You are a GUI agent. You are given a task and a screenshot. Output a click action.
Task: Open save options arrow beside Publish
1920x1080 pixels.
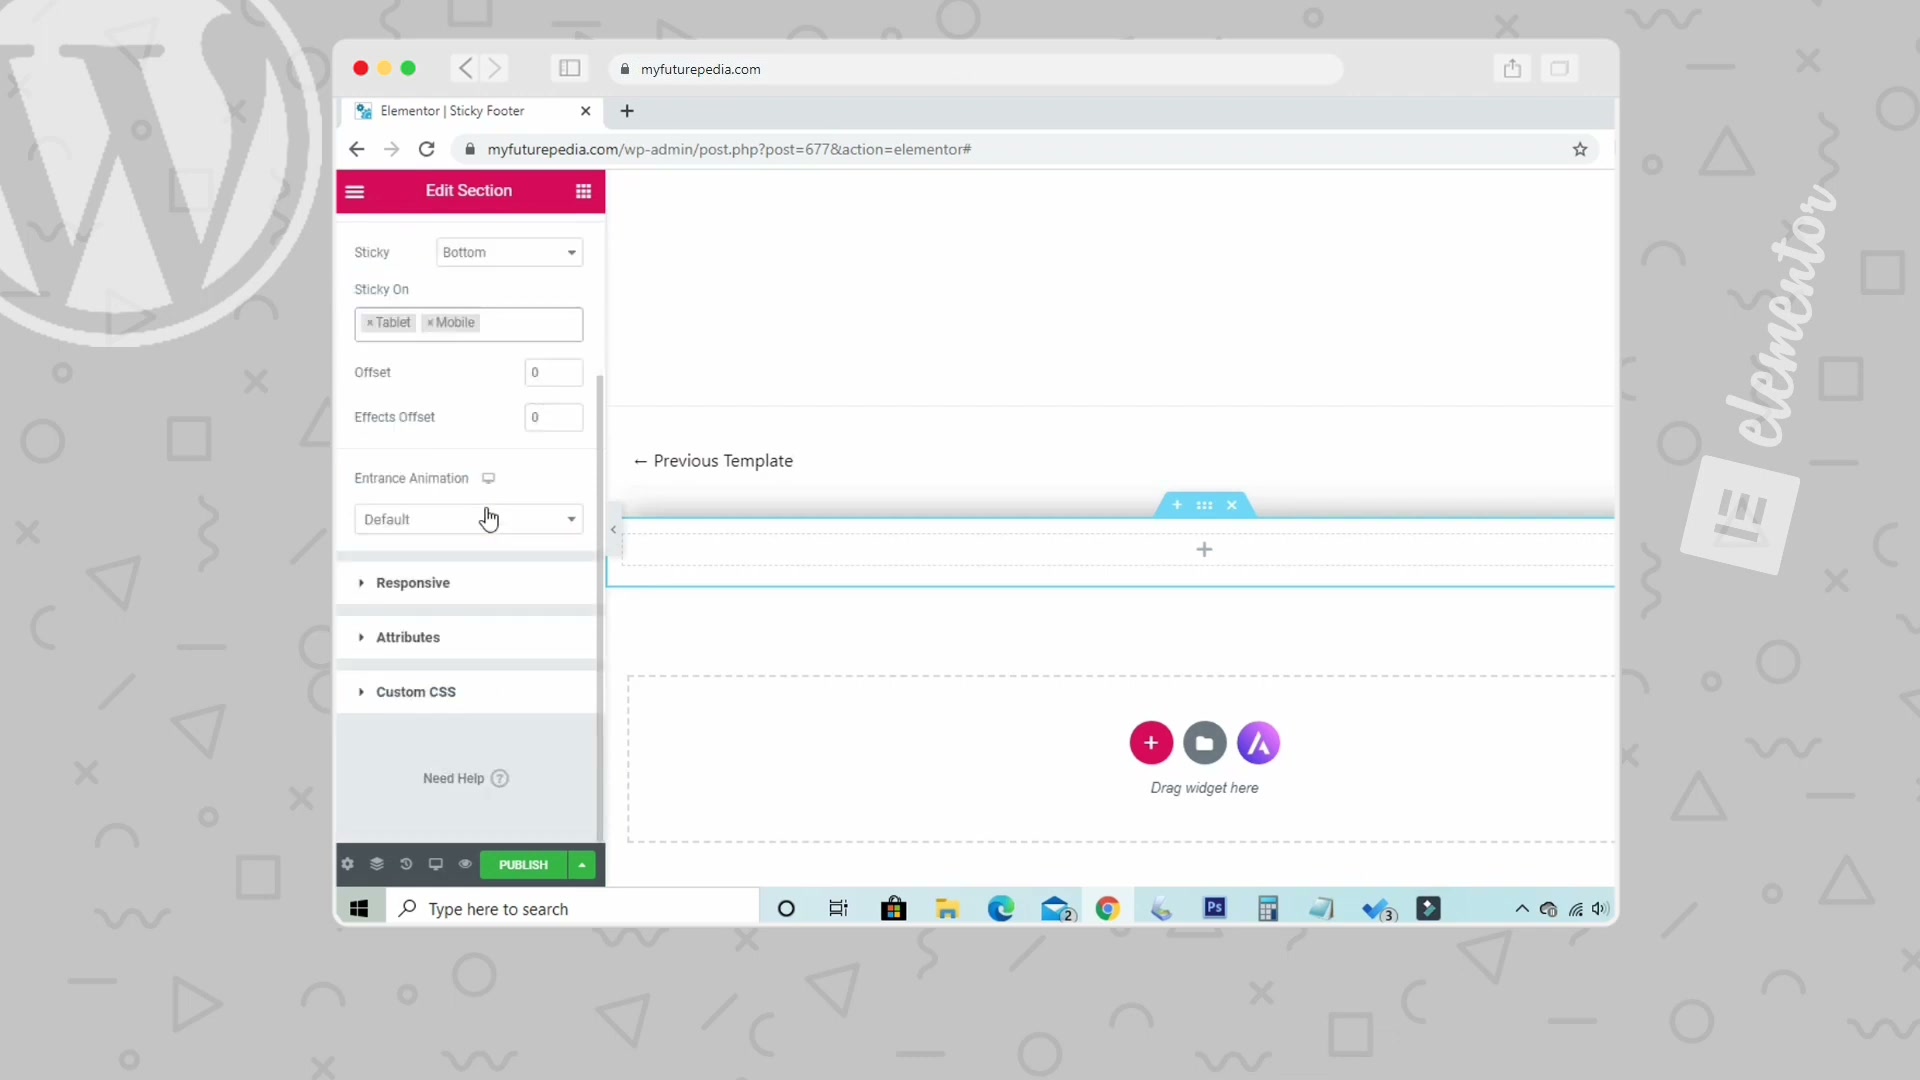tap(582, 864)
